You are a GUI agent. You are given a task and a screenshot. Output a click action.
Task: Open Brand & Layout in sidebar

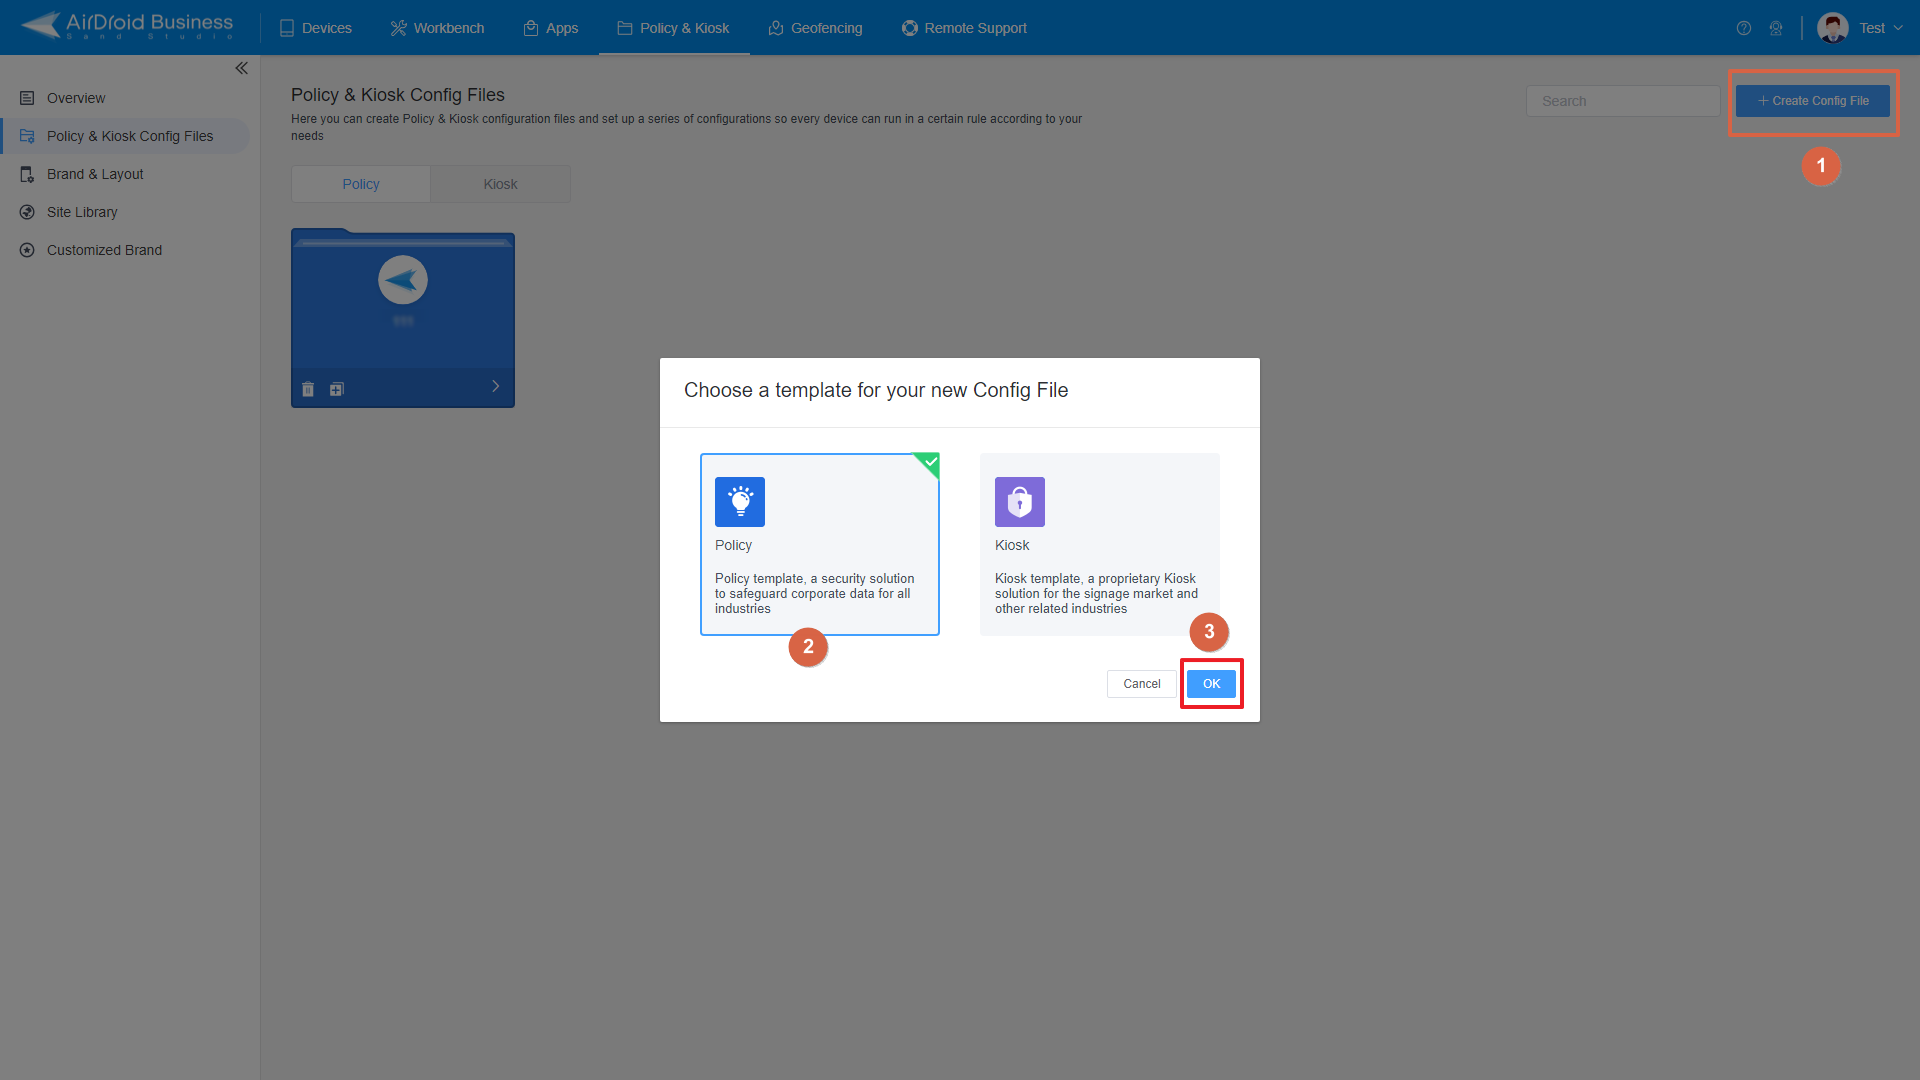click(x=95, y=174)
